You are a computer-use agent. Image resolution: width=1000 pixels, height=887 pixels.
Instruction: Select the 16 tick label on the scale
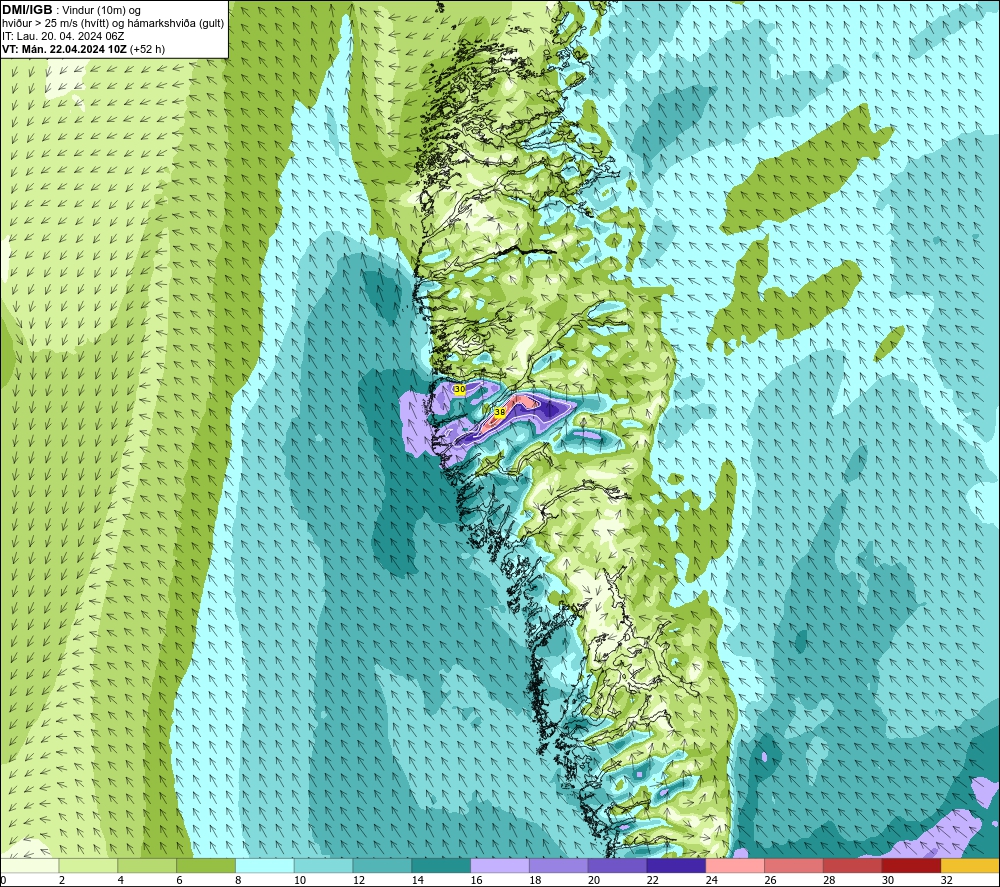tap(476, 881)
